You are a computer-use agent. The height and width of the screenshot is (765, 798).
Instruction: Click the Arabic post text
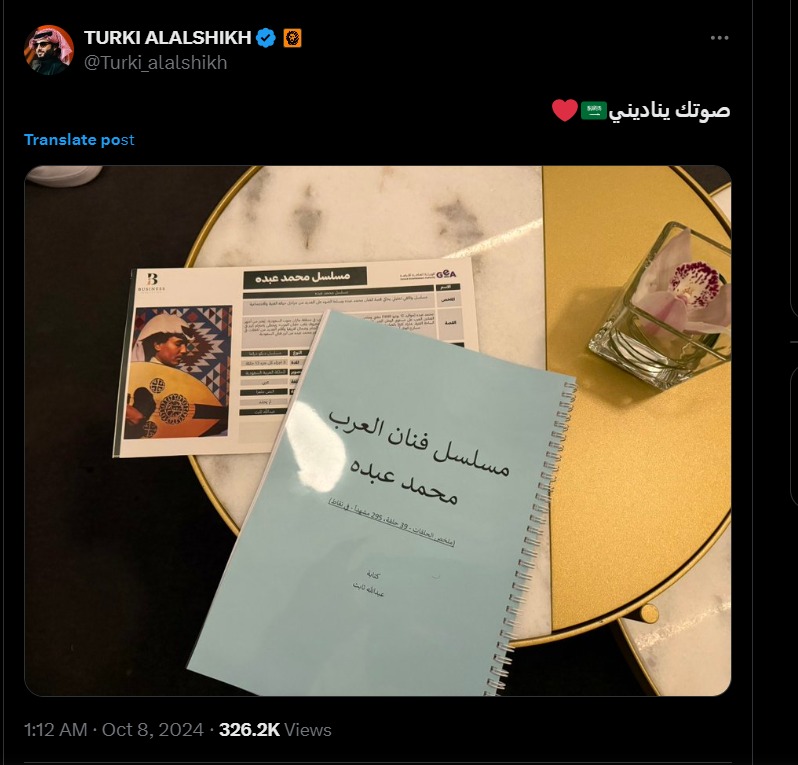click(670, 110)
